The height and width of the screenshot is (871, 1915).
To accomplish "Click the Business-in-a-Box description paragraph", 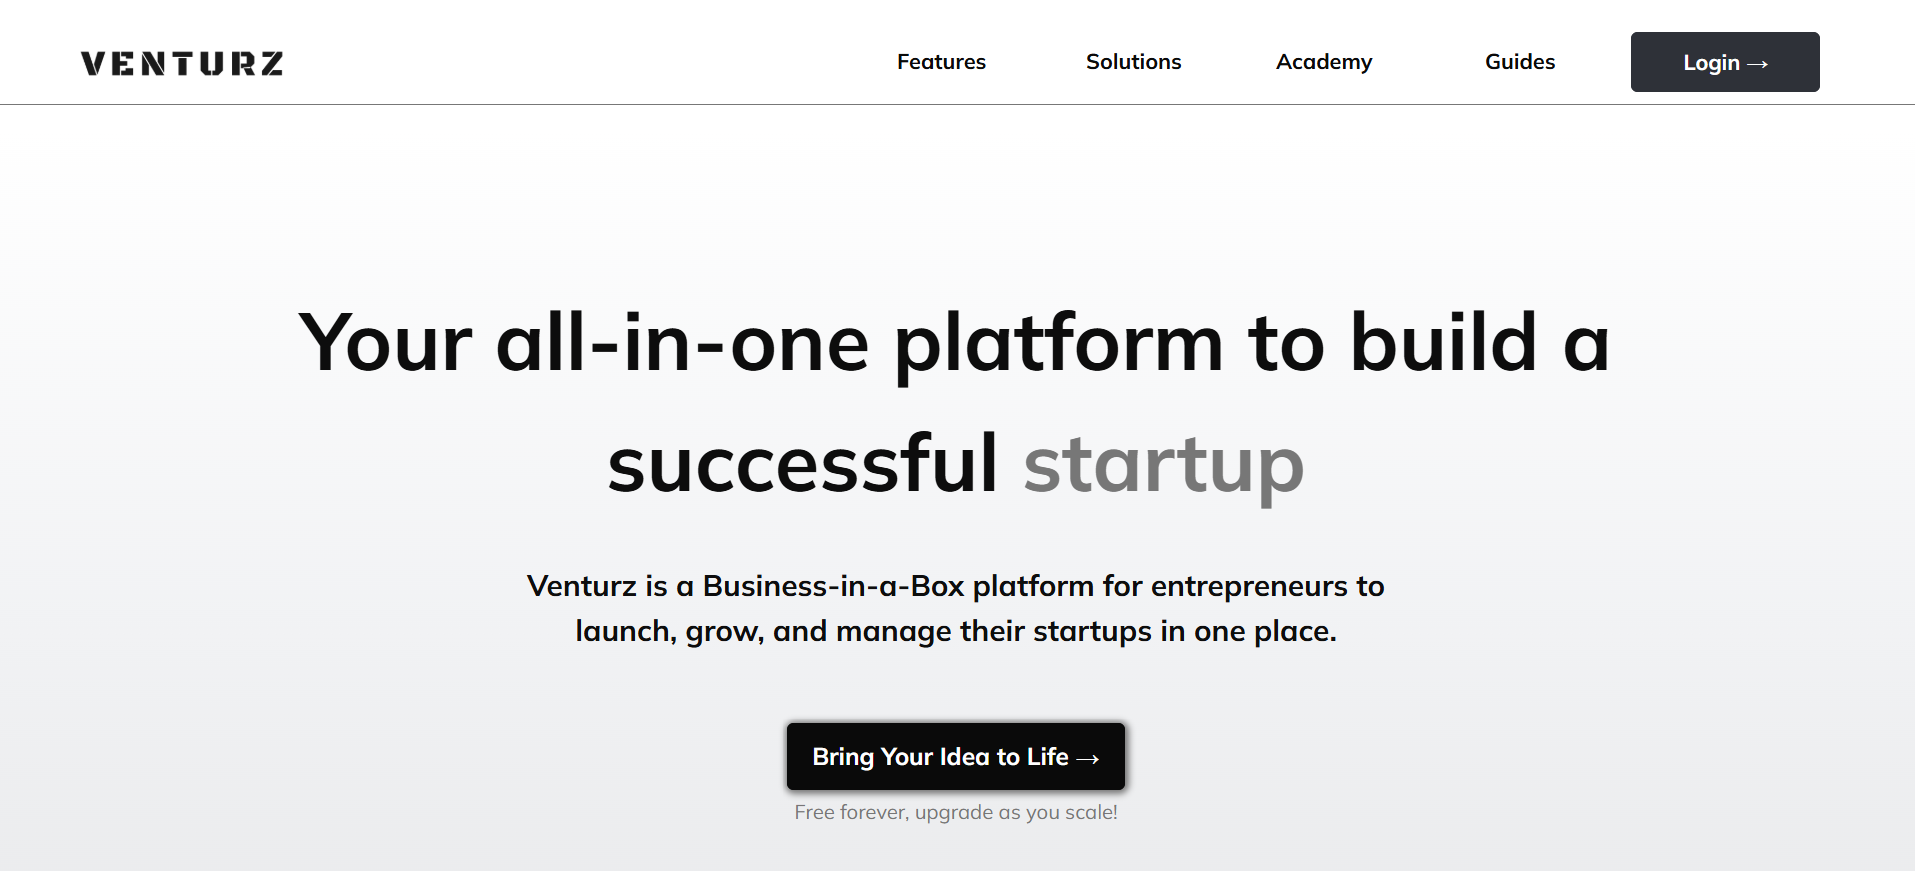I will tap(955, 608).
